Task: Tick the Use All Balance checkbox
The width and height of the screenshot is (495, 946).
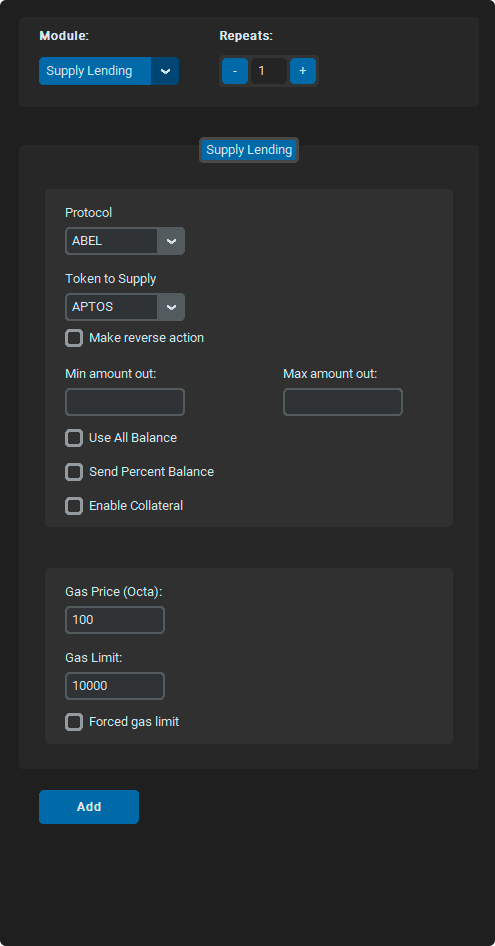Action: point(74,438)
